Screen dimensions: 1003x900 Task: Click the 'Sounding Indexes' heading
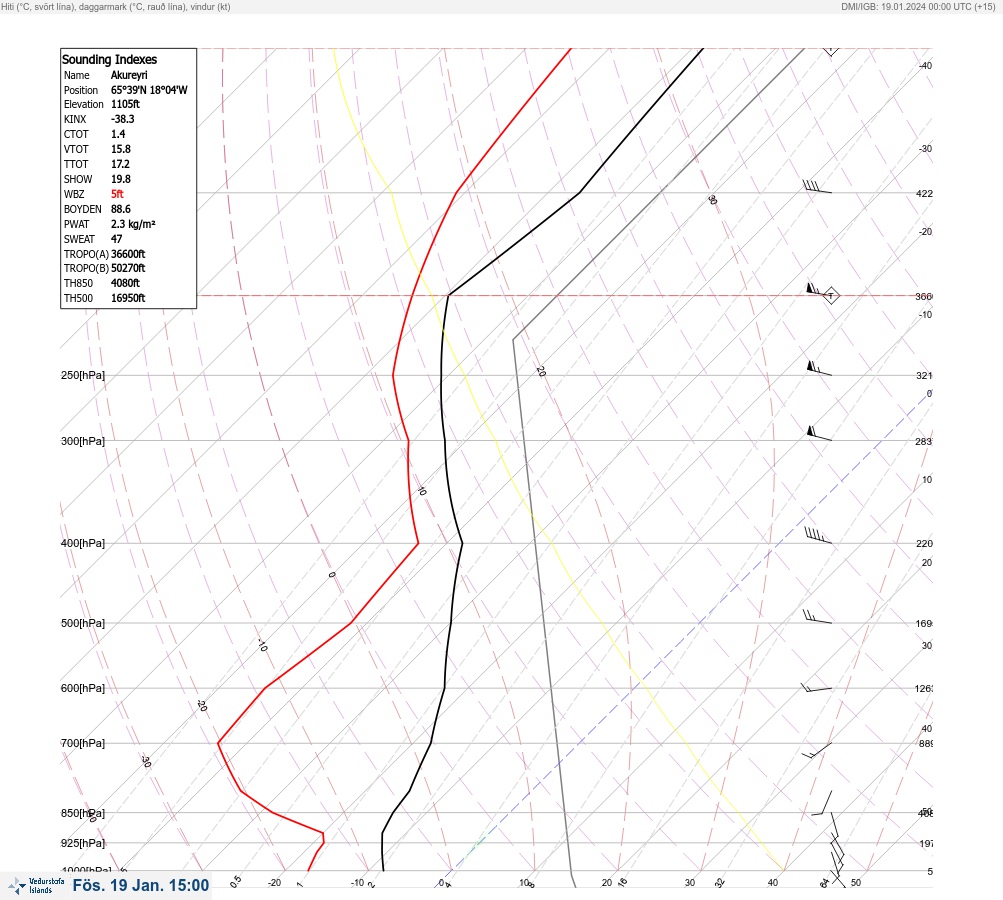[109, 59]
